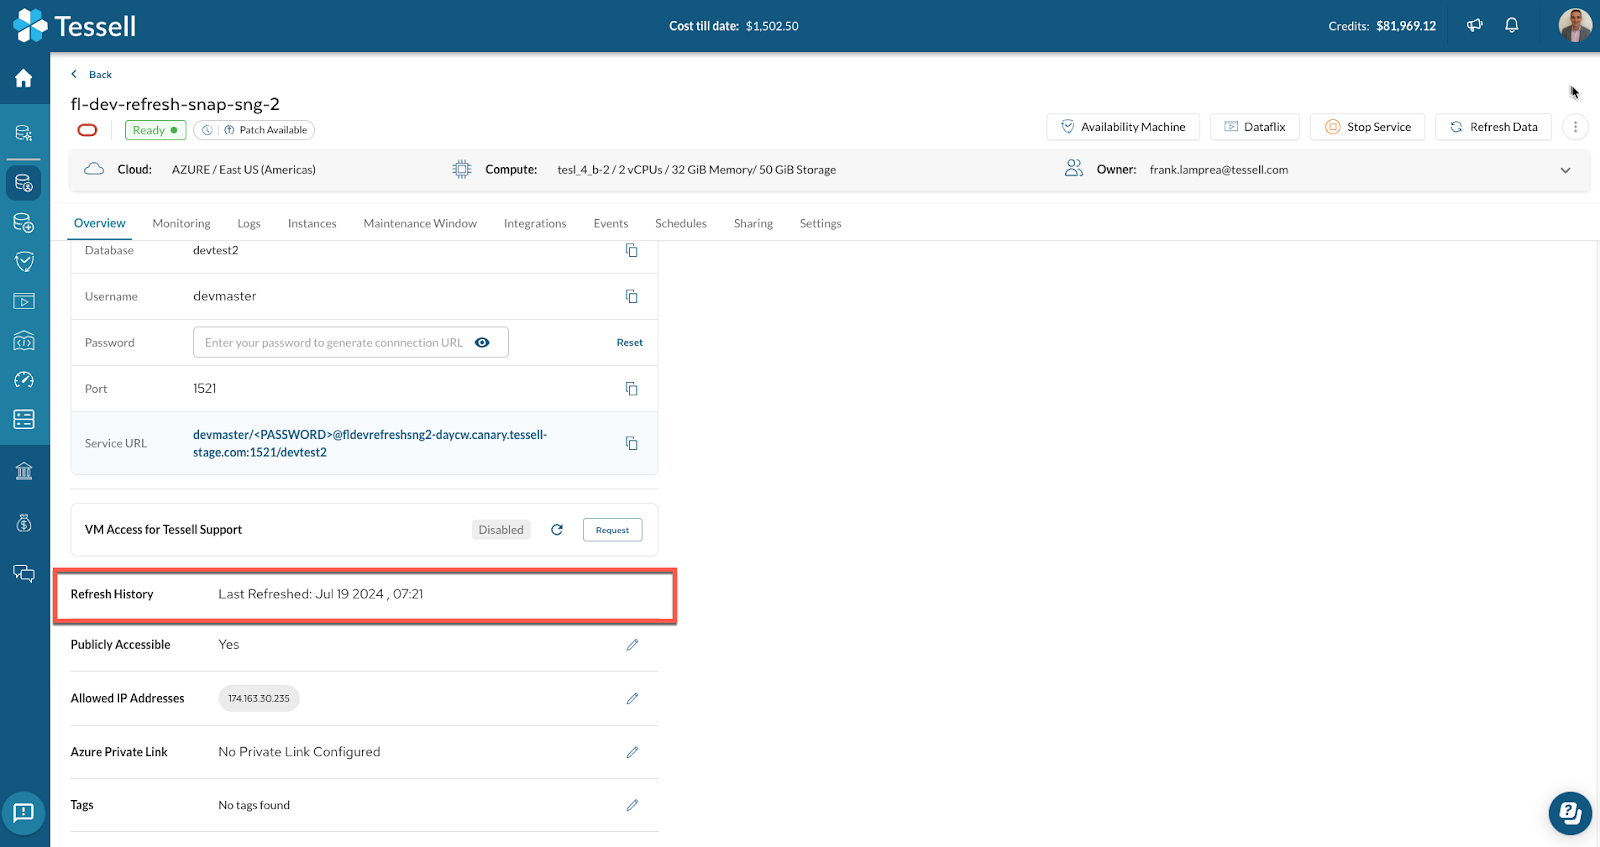
Task: Edit Publicly Accessible setting pencil
Action: (x=632, y=645)
